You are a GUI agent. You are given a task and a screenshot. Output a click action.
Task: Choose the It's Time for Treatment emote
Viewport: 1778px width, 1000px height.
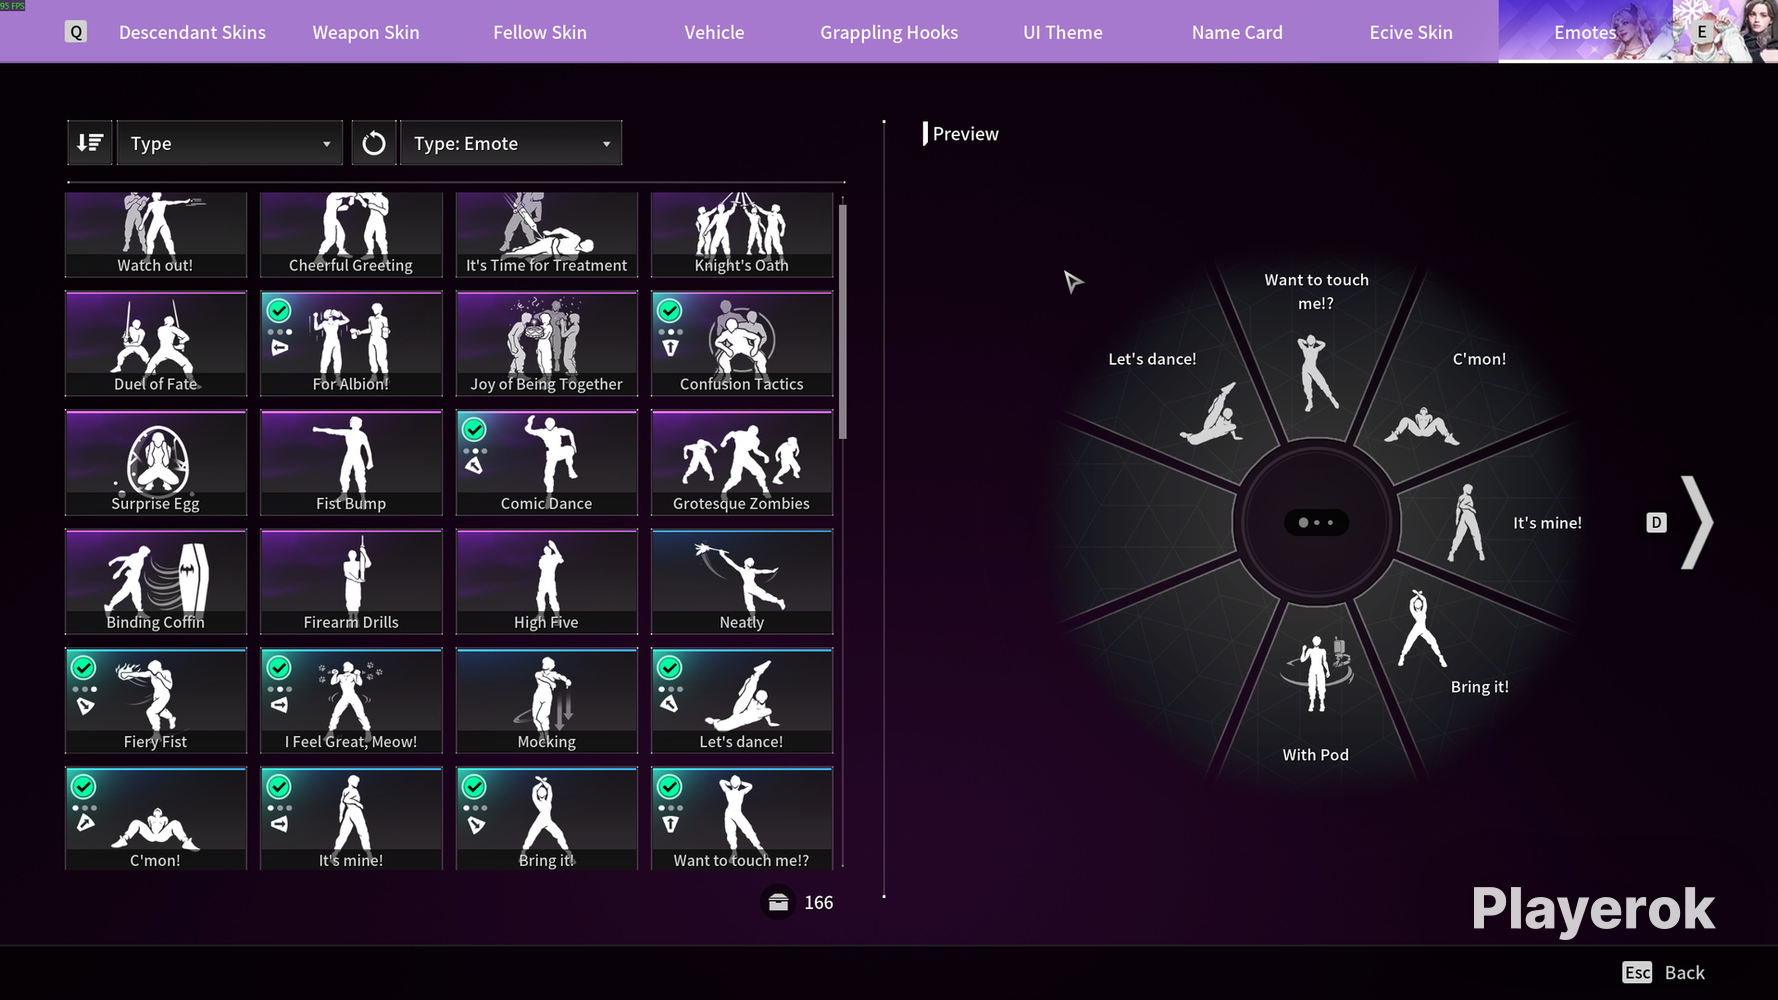click(x=547, y=235)
